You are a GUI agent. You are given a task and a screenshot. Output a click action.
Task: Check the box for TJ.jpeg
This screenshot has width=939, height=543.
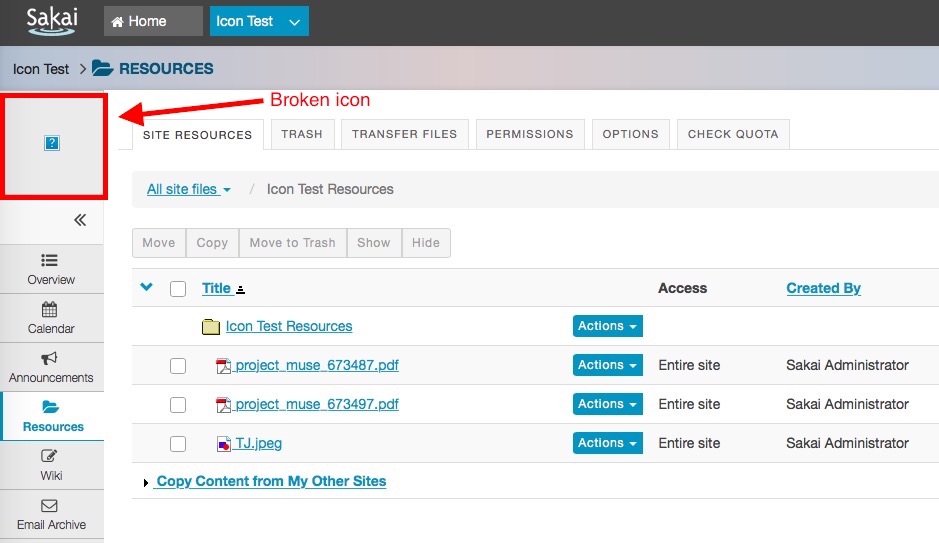click(178, 444)
